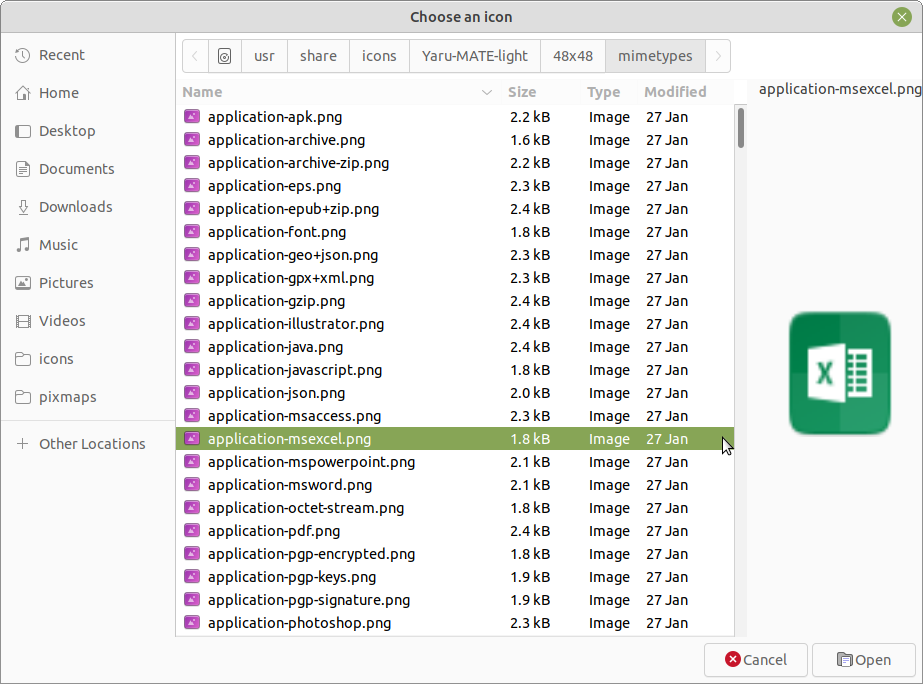The height and width of the screenshot is (684, 923).
Task: Click the Pictures icon in sidebar
Action: click(x=22, y=283)
